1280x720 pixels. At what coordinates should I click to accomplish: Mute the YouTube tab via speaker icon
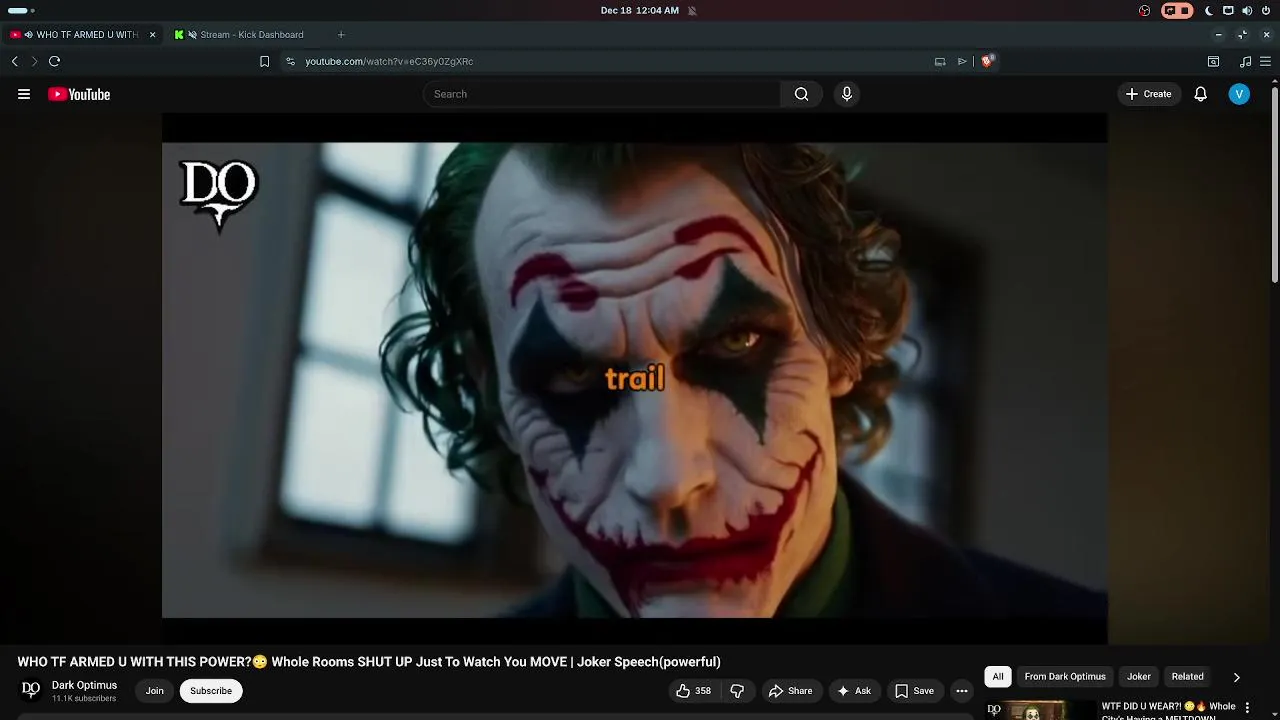[x=29, y=35]
